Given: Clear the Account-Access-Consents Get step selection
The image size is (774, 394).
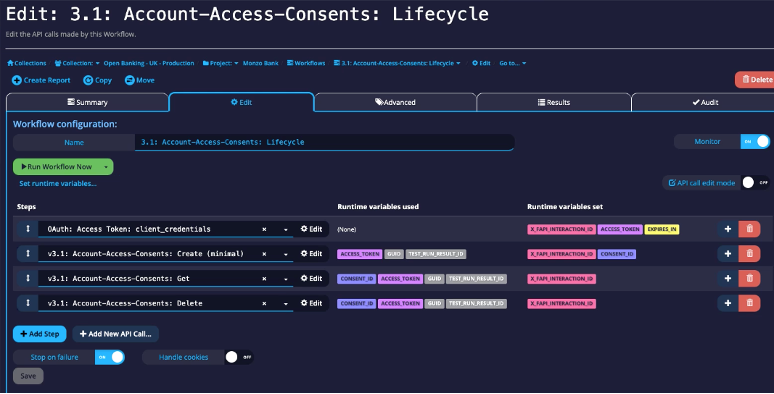Looking at the screenshot, I should [264, 278].
